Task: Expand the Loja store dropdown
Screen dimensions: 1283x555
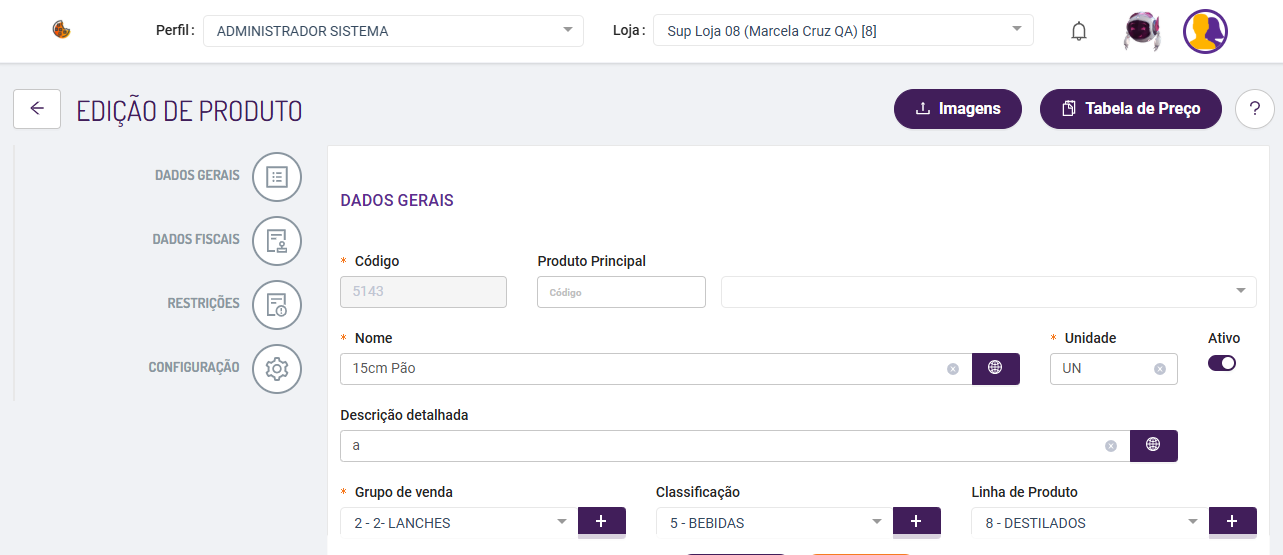Action: click(x=843, y=31)
